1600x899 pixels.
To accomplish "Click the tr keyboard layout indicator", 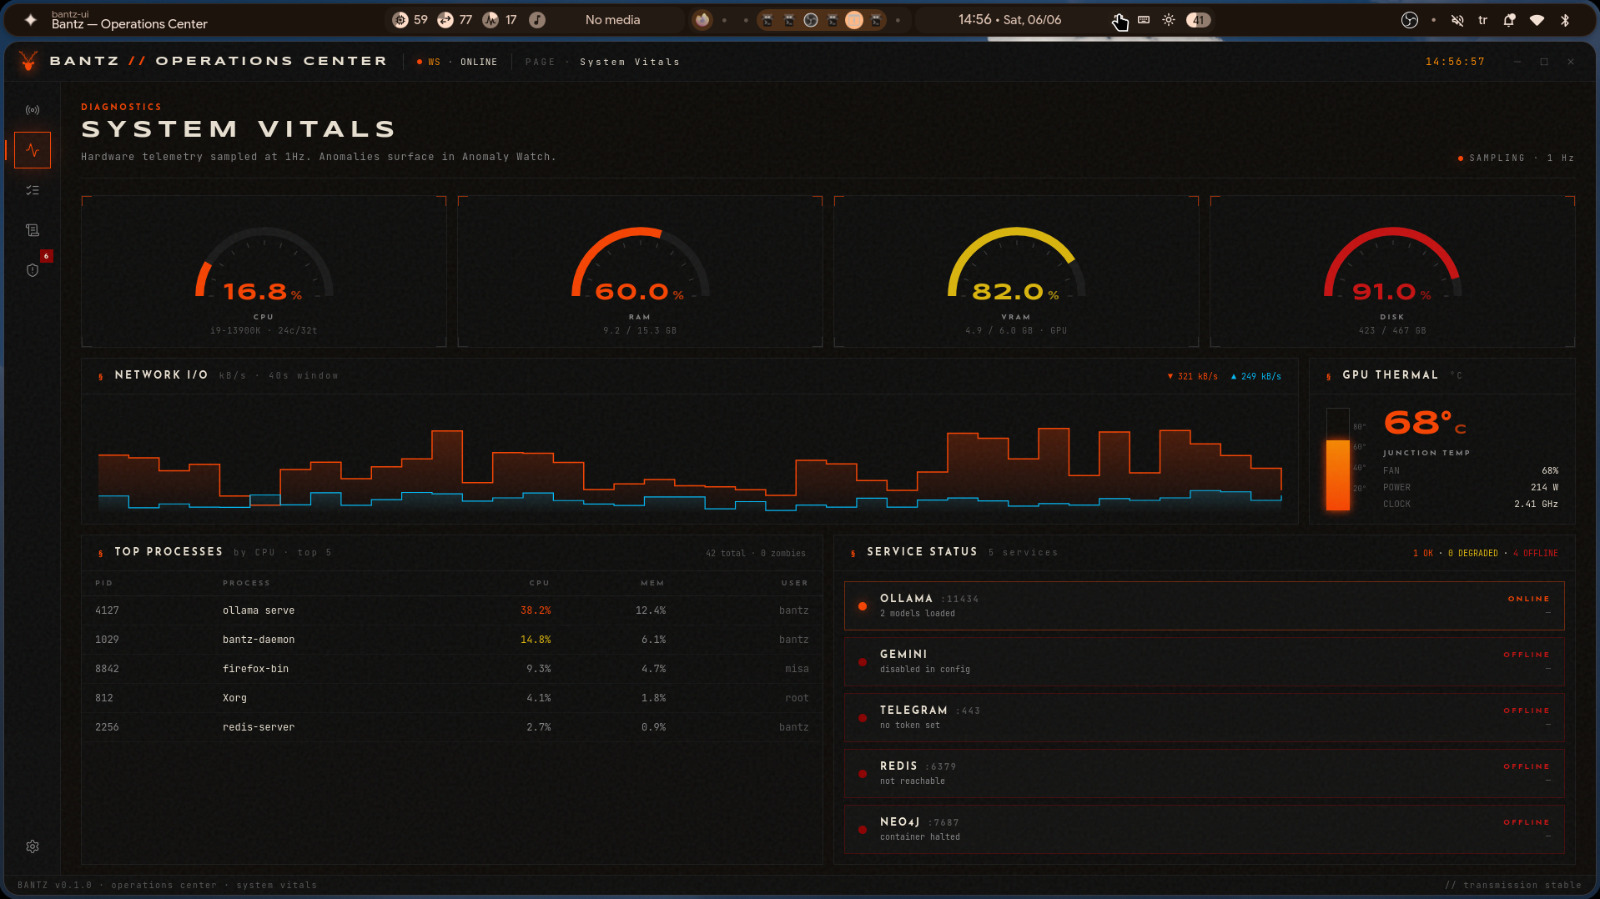I will click(x=1483, y=20).
